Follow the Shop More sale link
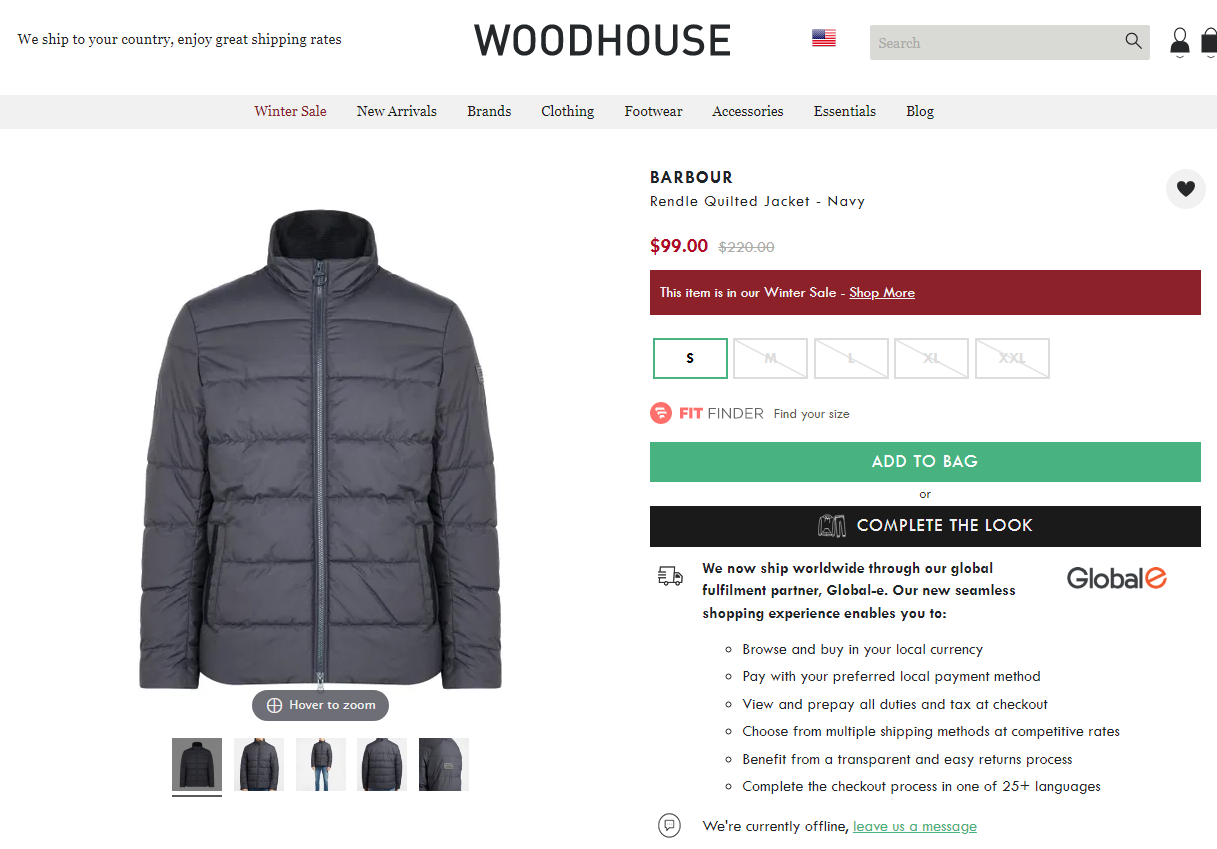The width and height of the screenshot is (1217, 849). click(882, 293)
